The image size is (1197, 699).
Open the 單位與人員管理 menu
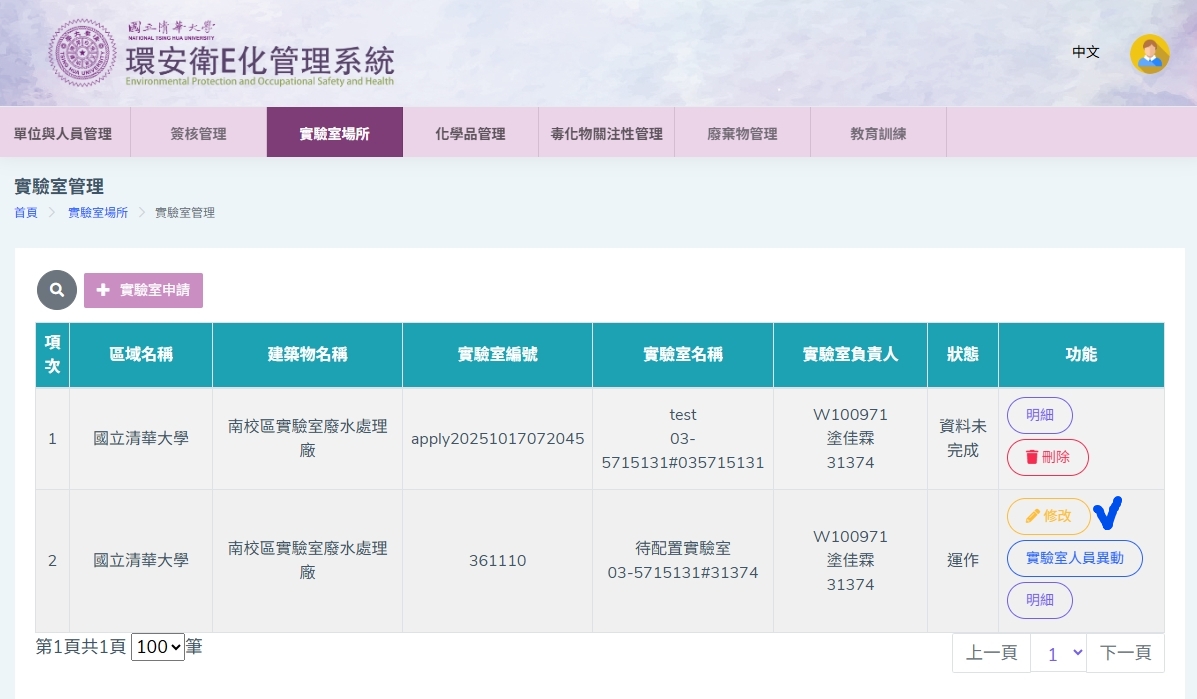(63, 133)
